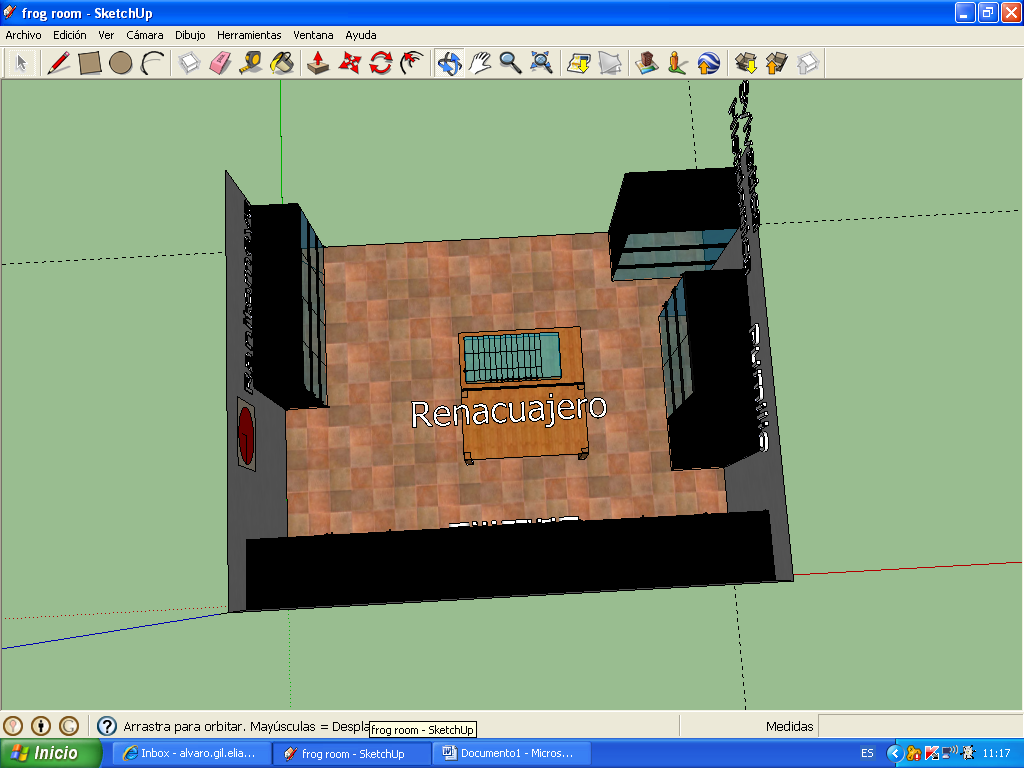1024x768 pixels.
Task: Toggle the Select arrow tool
Action: [x=20, y=63]
